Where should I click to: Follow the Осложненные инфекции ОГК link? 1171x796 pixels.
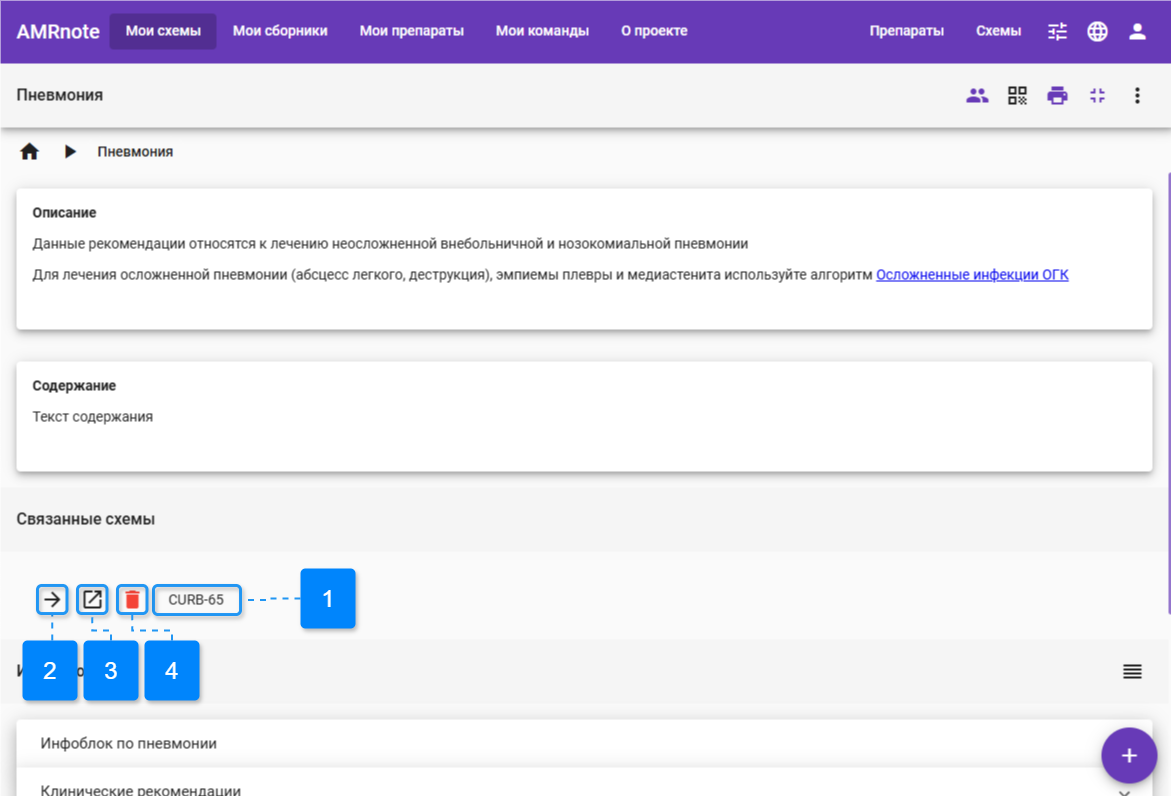pyautogui.click(x=972, y=275)
